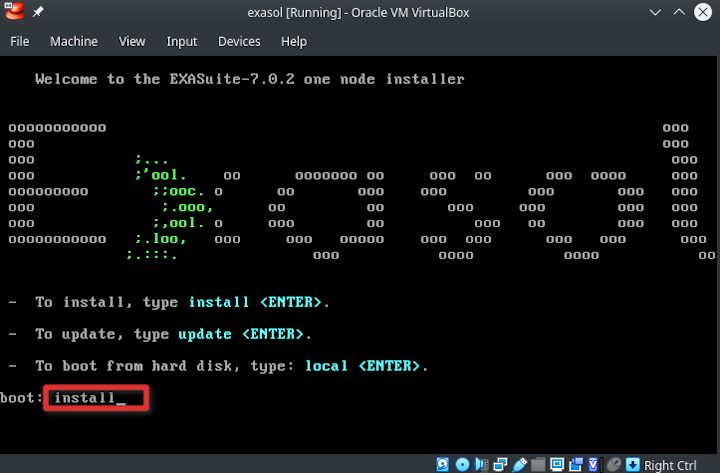Click the hard disk activity status icon
The image size is (720, 473).
[443, 464]
